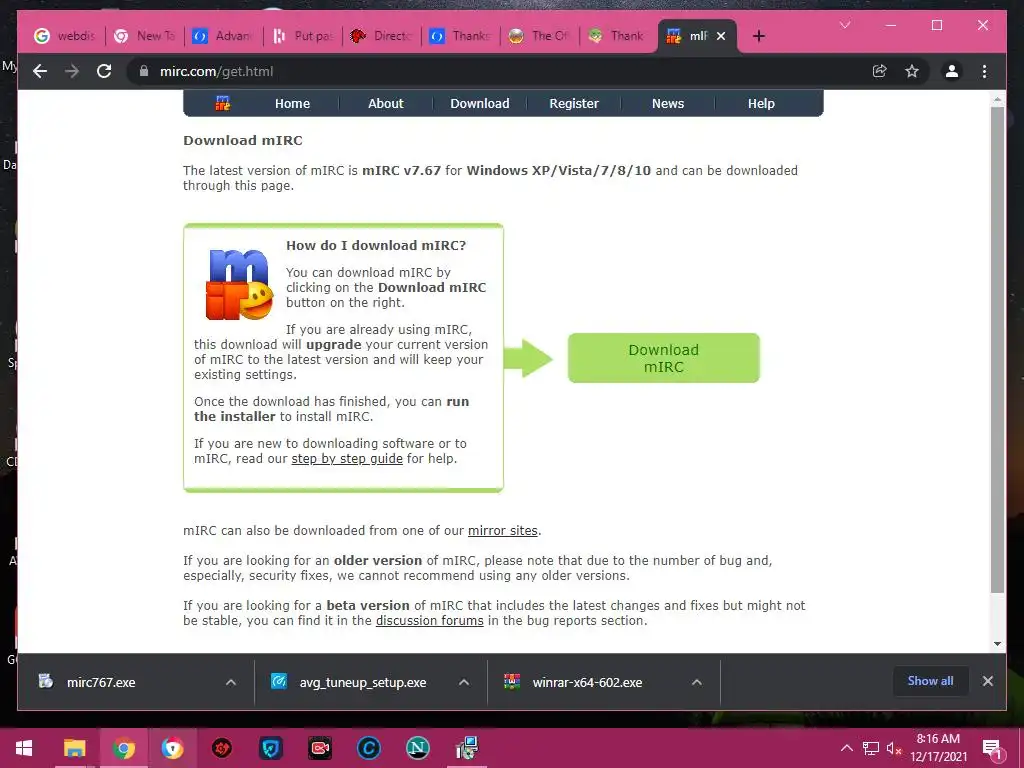Screen dimensions: 1024x768
Task: Click the scroll down arrow of the page
Action: tap(997, 643)
